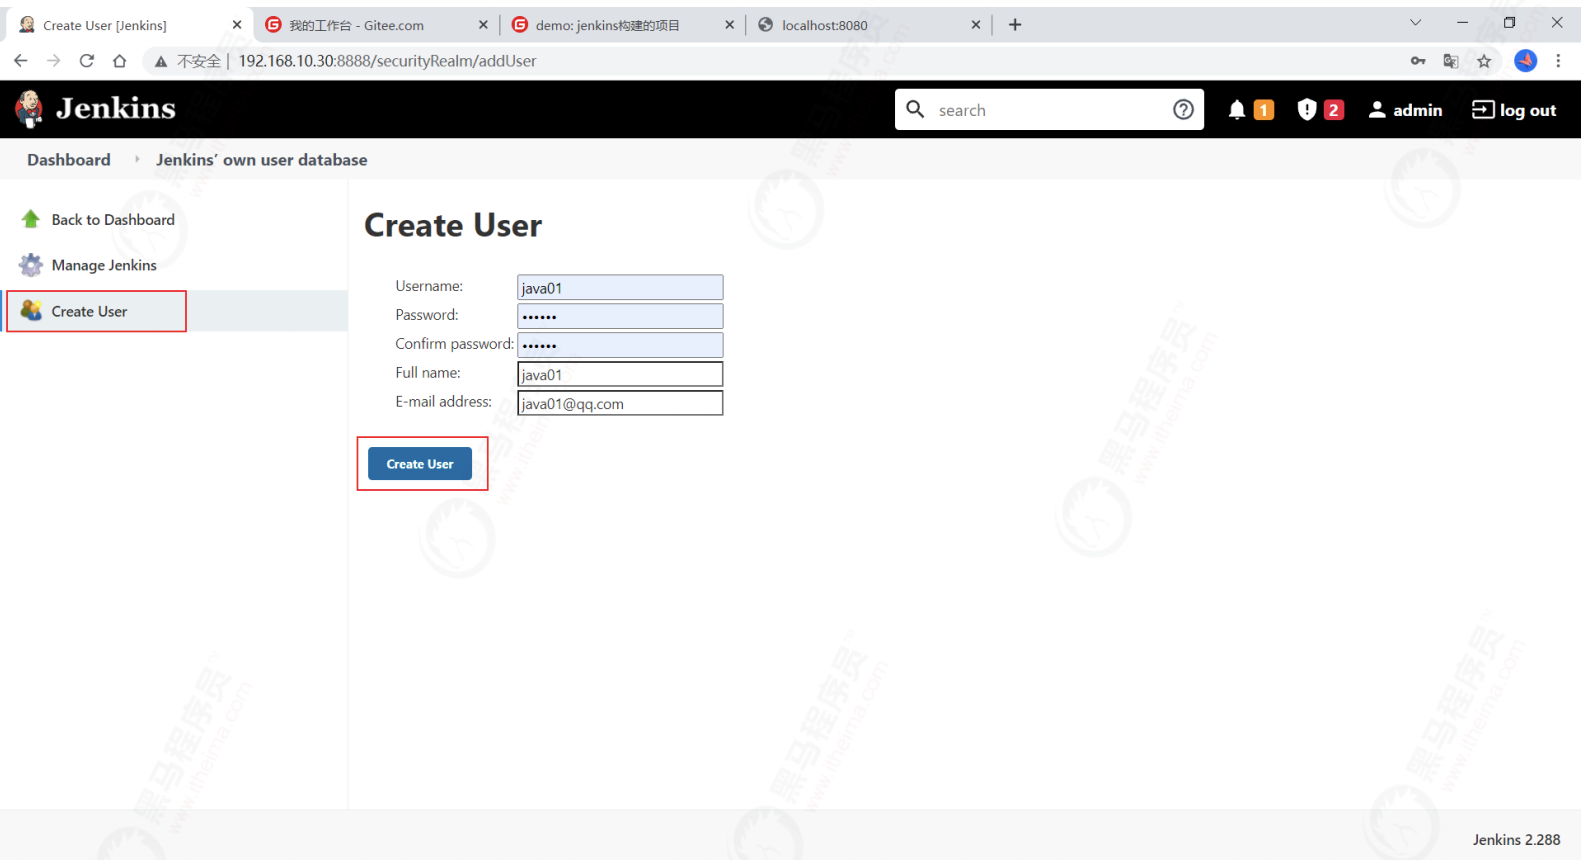Viewport: 1582px width, 860px height.
Task: Go forward using the browser forward arrow
Action: (x=54, y=61)
